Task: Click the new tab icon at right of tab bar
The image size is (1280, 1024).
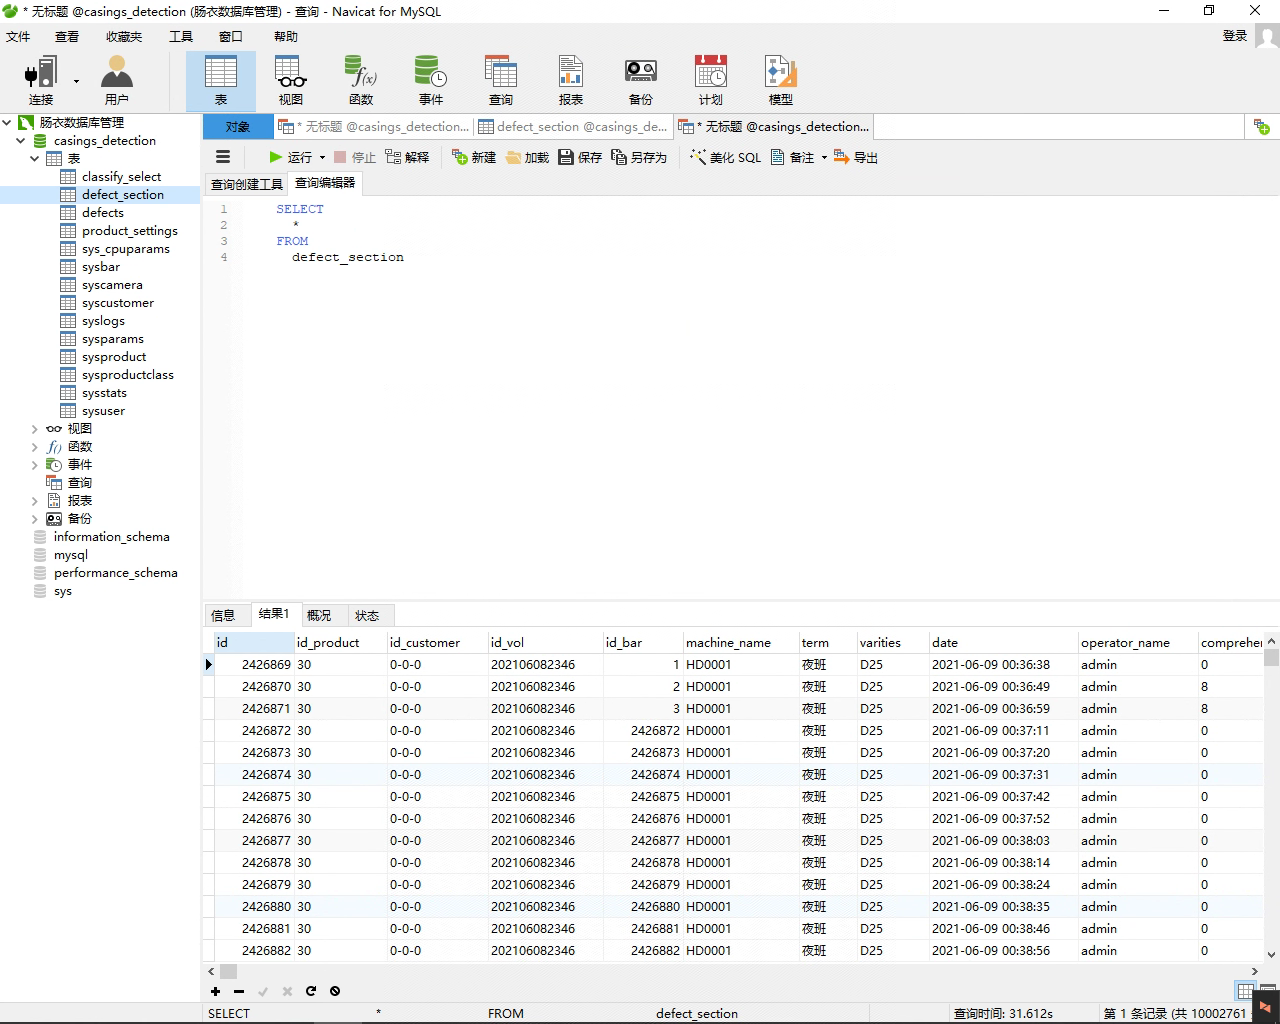Action: (1261, 127)
